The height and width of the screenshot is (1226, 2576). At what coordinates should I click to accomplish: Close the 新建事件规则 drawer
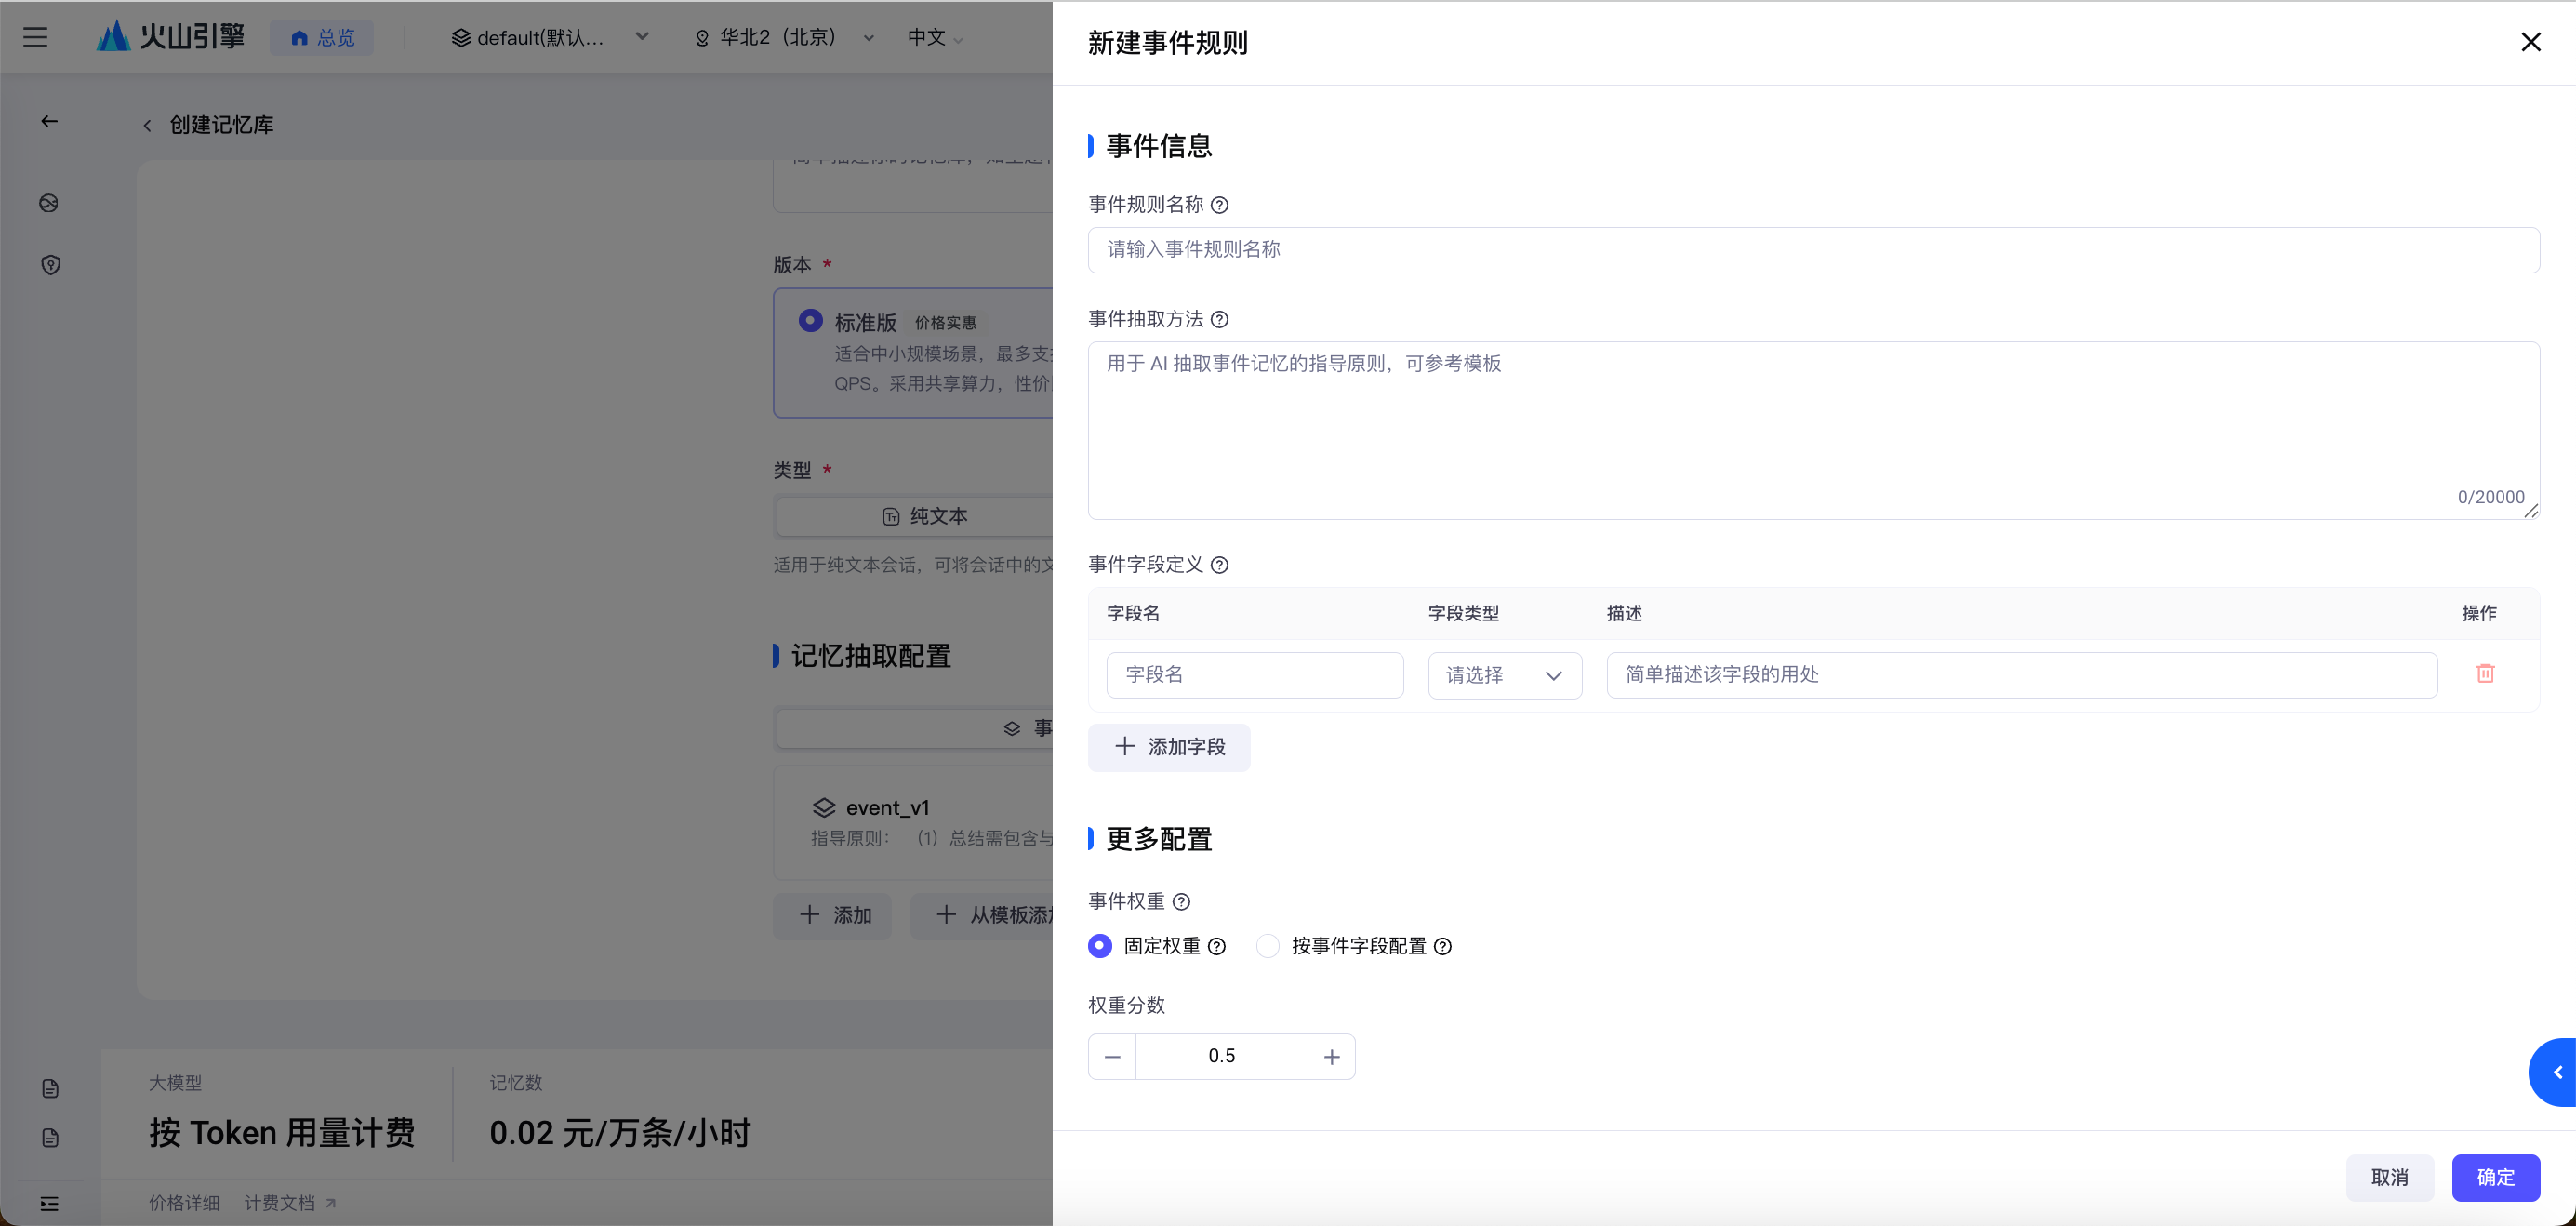click(2530, 42)
